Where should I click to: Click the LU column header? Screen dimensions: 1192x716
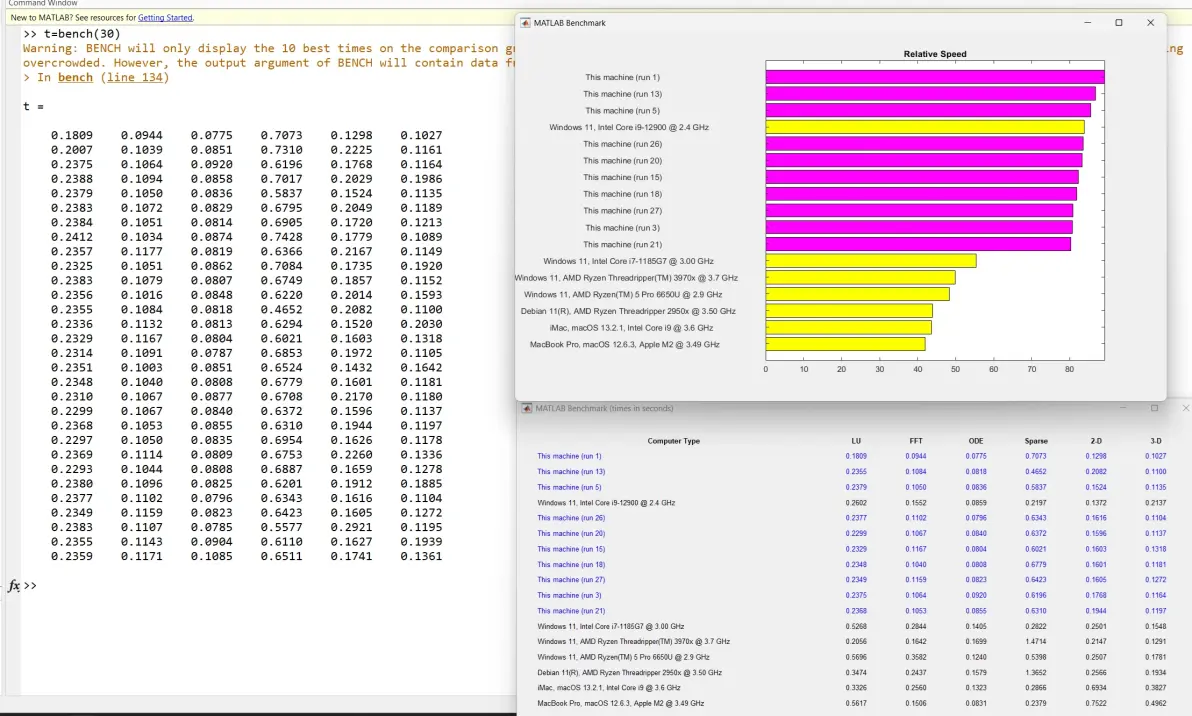pyautogui.click(x=856, y=441)
